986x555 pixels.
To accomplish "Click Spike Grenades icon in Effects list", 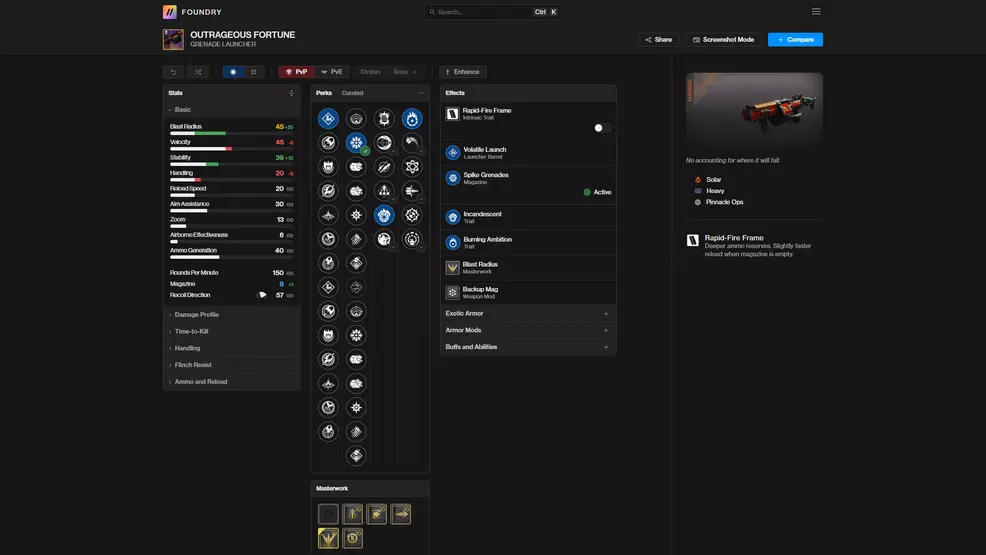I will coord(453,178).
